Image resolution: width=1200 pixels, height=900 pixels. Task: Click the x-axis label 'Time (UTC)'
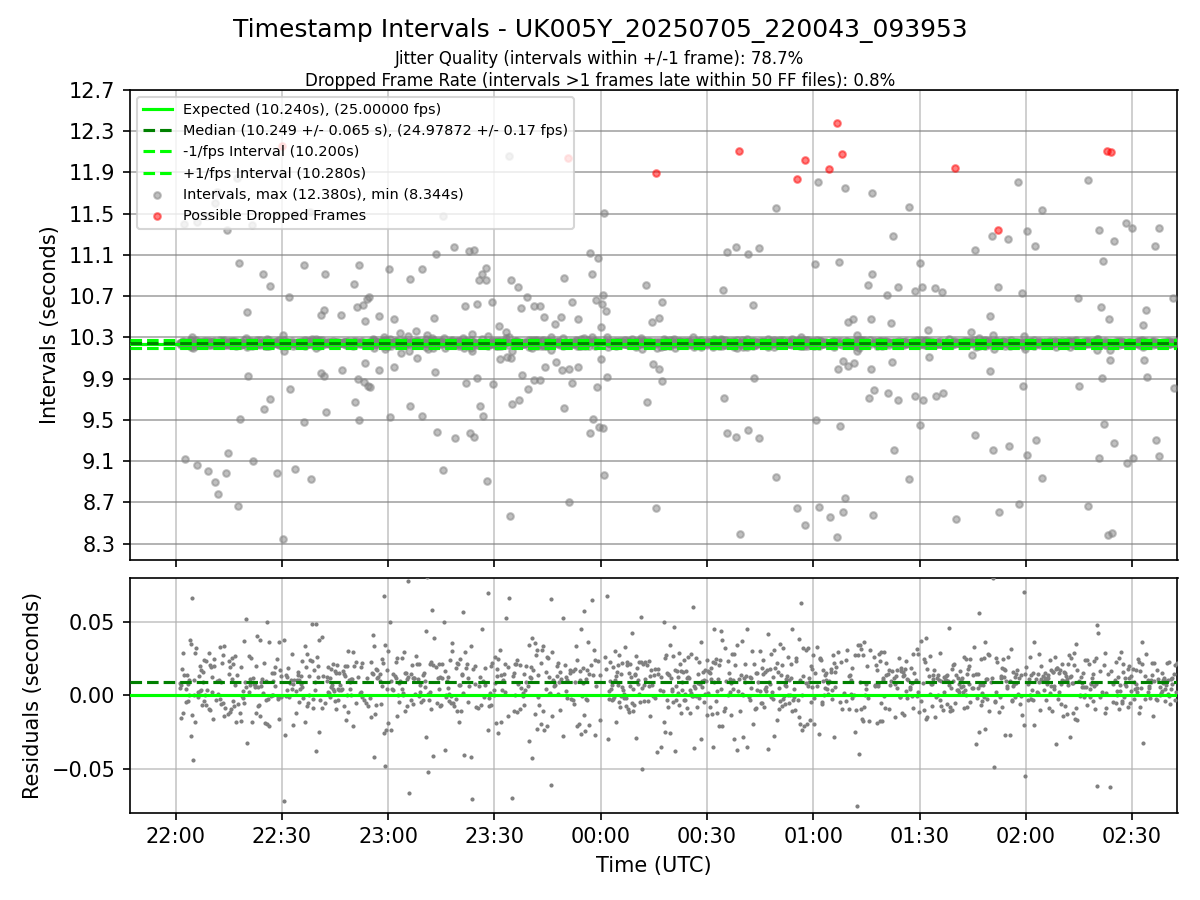tap(653, 865)
